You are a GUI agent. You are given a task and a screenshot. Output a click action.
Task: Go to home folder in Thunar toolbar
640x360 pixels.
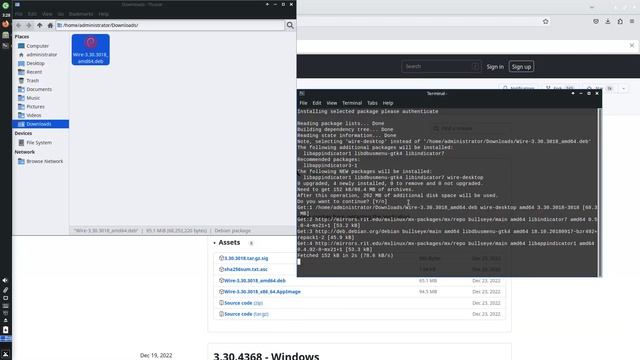(x=50, y=25)
